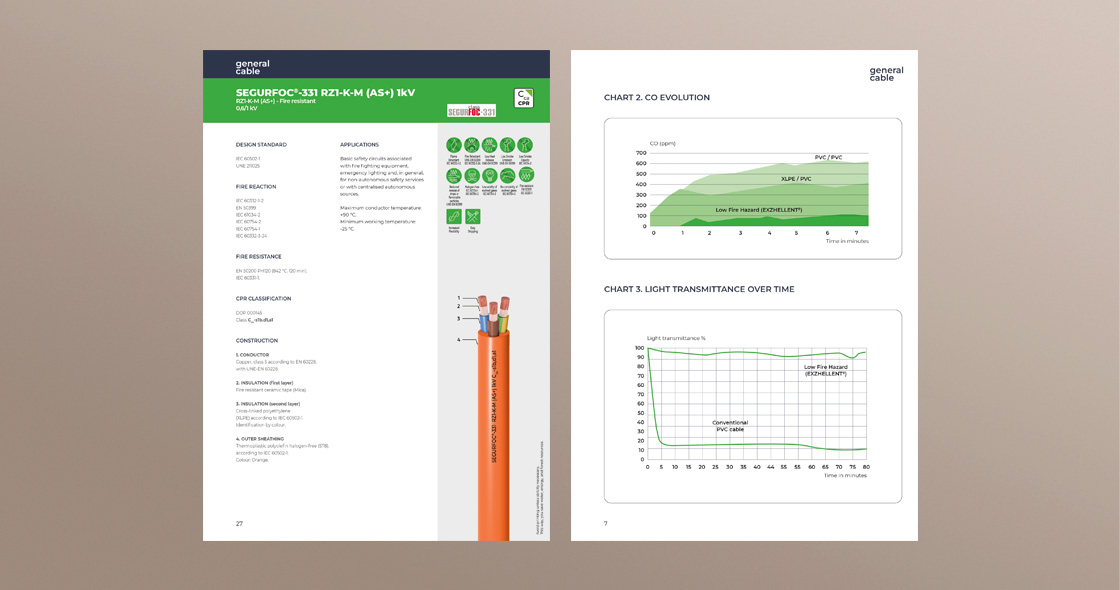
Task: Click the Low smoke opacity icon
Action: click(525, 145)
